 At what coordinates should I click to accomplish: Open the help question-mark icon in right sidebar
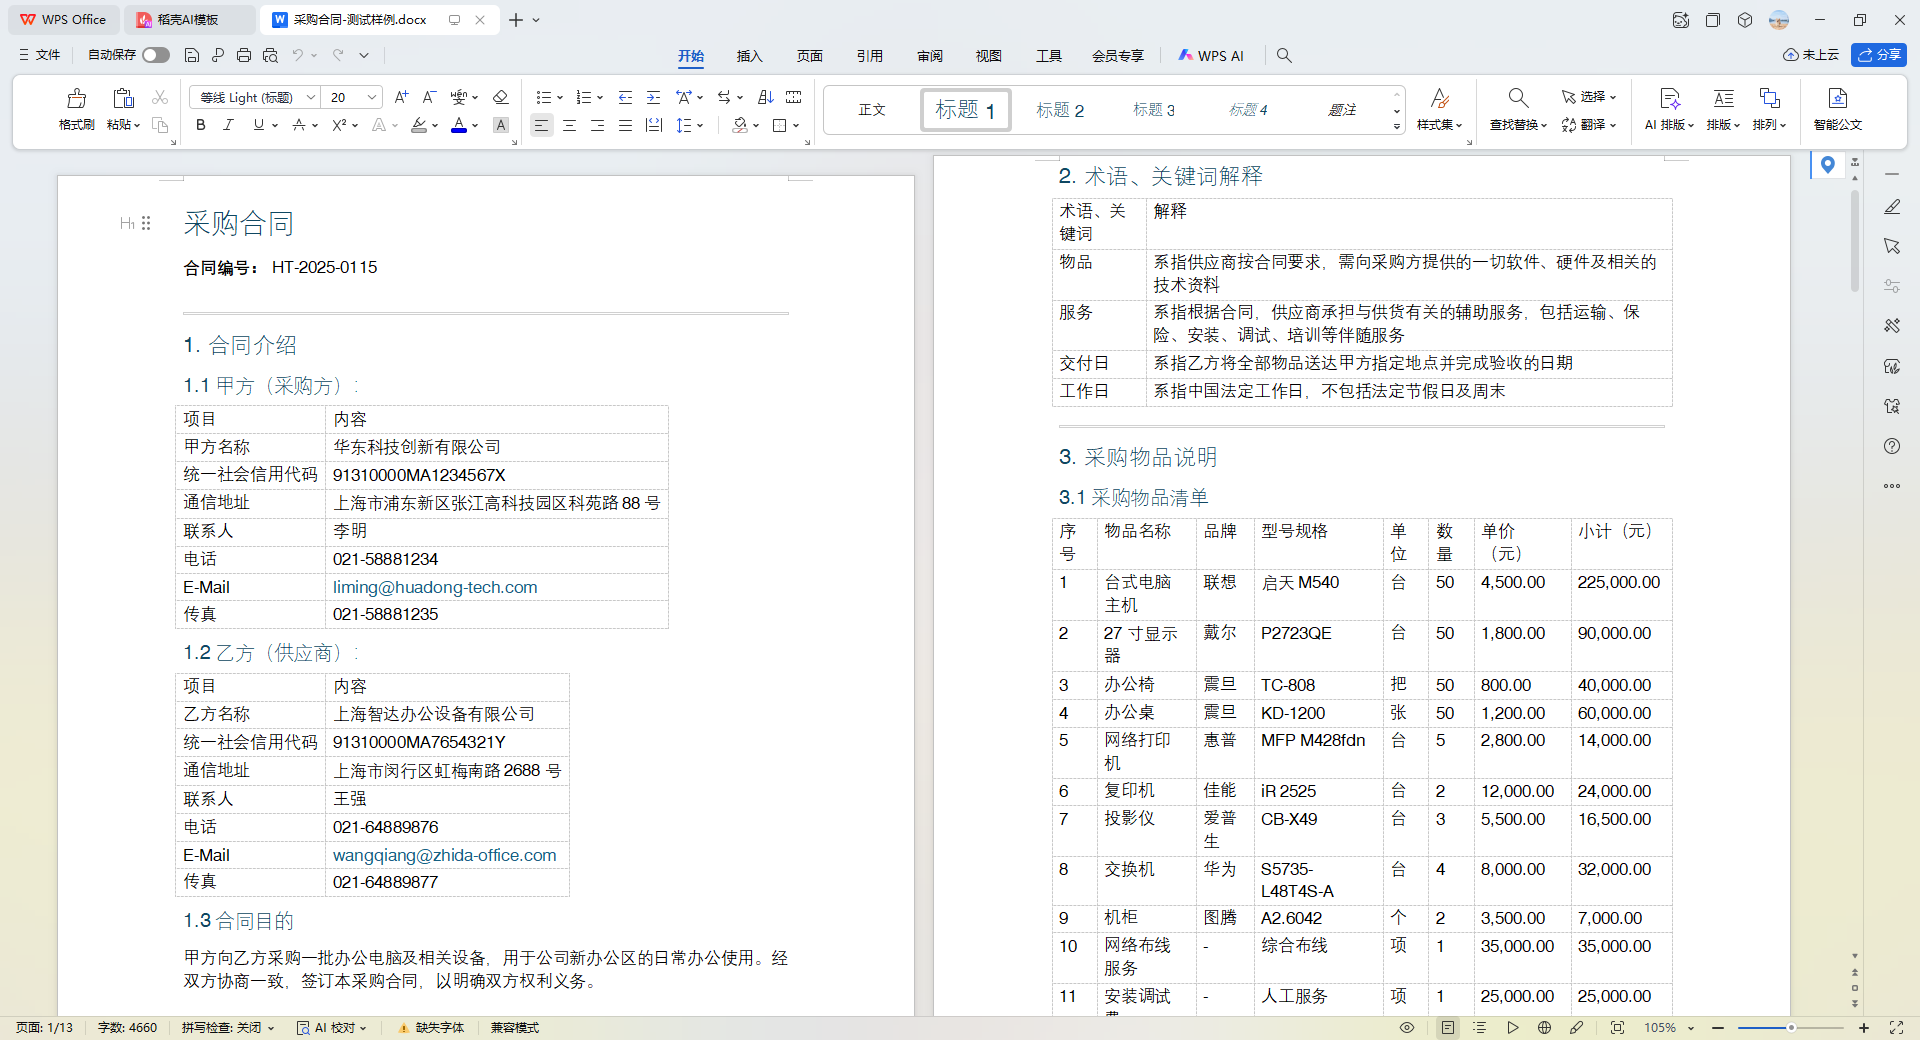pos(1892,447)
